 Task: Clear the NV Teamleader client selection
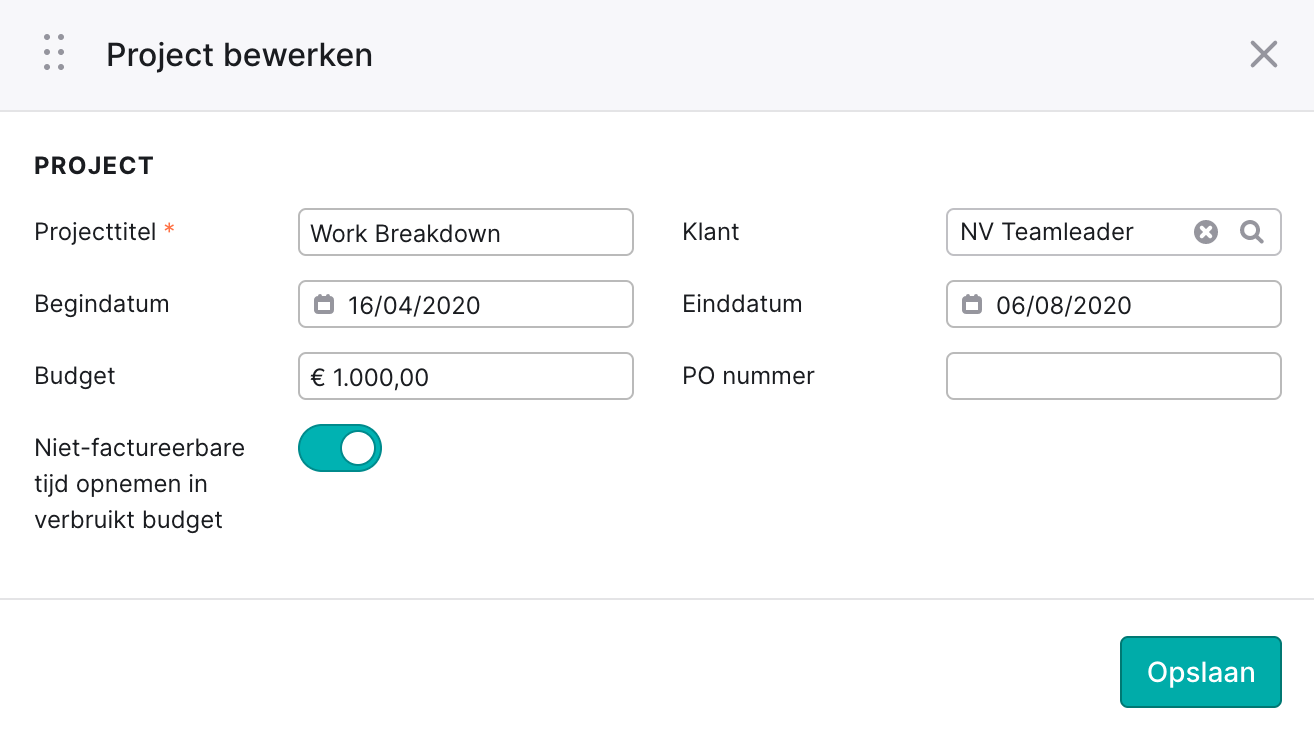click(x=1206, y=232)
